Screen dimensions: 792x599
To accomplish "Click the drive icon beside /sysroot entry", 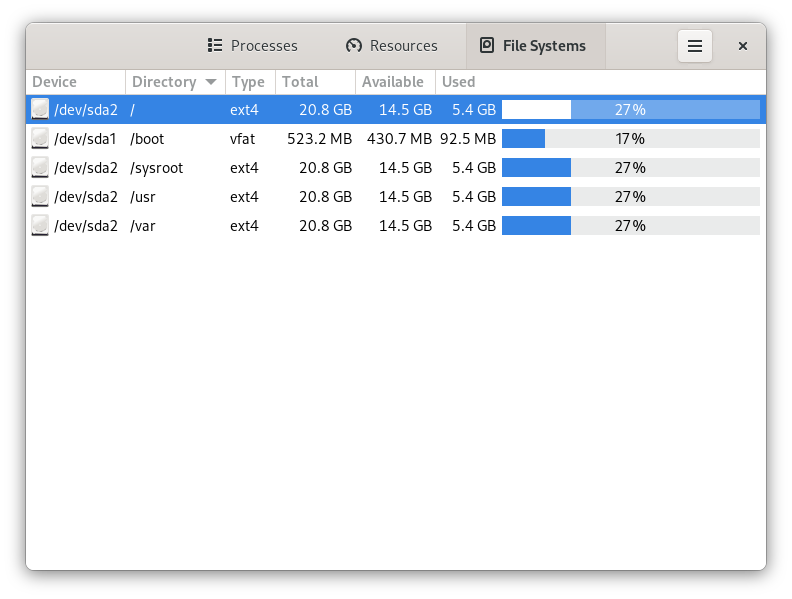I will (x=40, y=167).
